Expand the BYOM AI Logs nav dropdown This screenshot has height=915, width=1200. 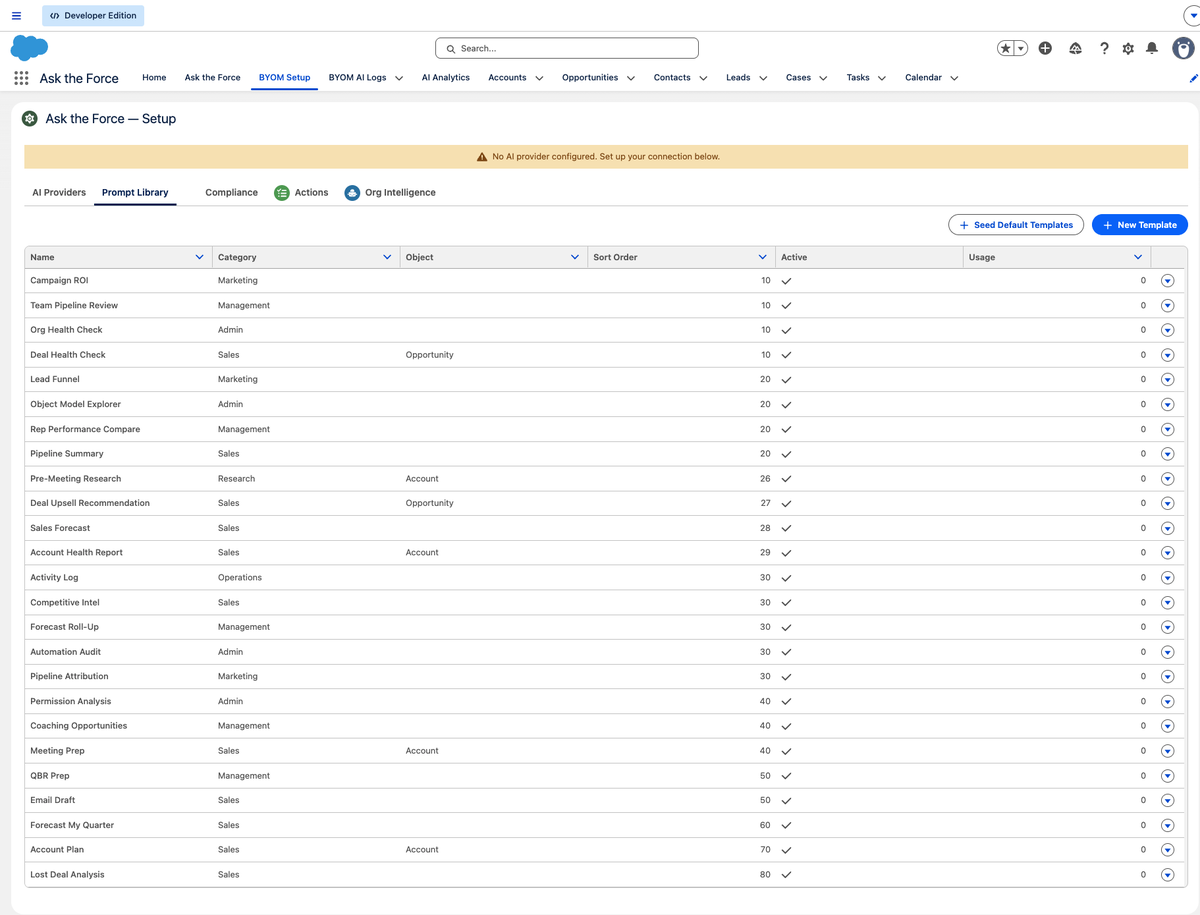[x=399, y=78]
